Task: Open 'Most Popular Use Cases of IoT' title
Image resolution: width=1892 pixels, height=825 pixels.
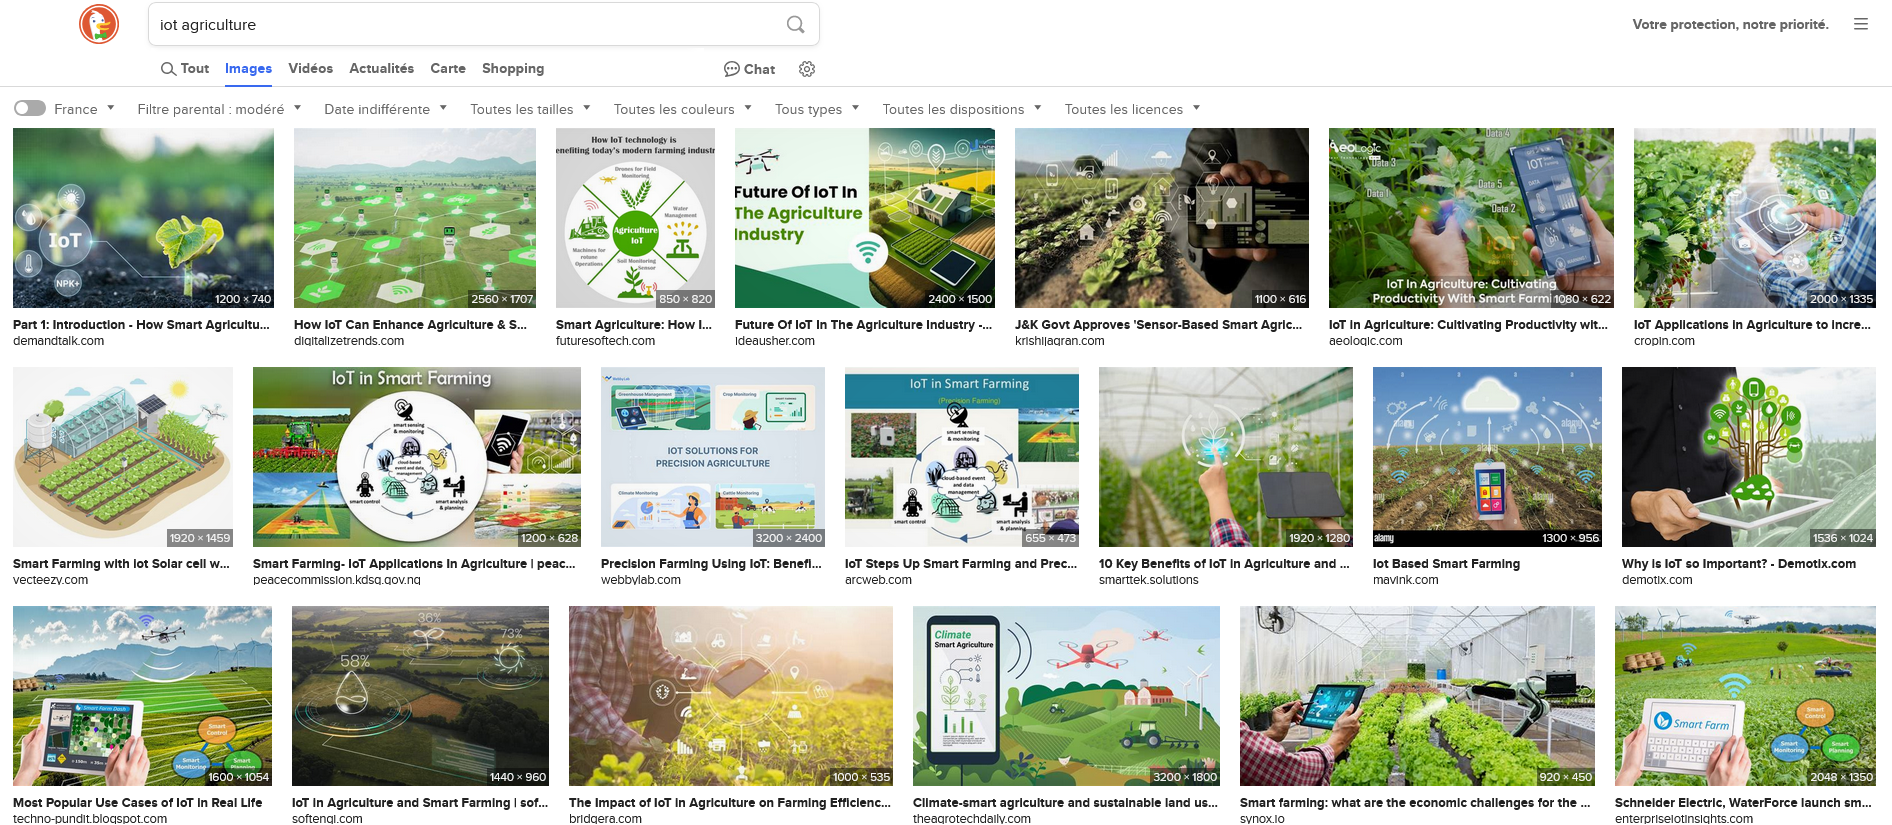Action: [137, 803]
